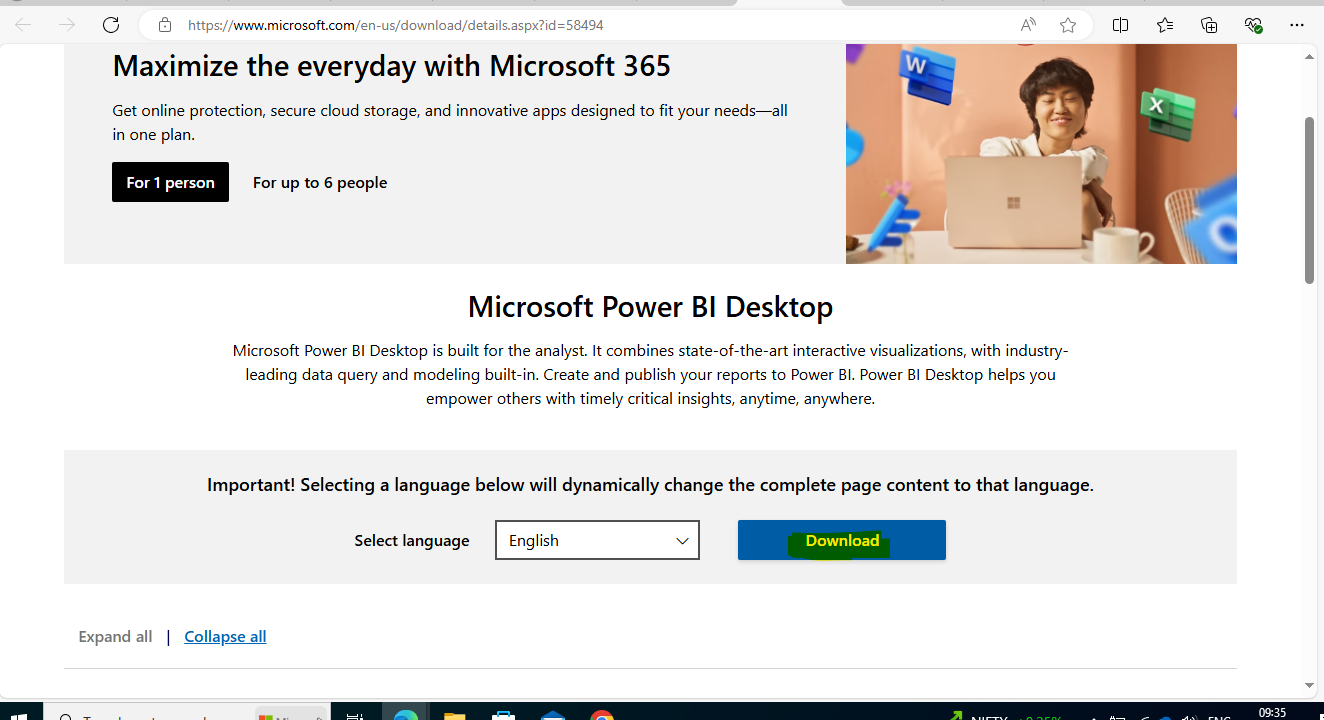Image resolution: width=1324 pixels, height=720 pixels.
Task: Click the browser Back arrow
Action: [23, 25]
